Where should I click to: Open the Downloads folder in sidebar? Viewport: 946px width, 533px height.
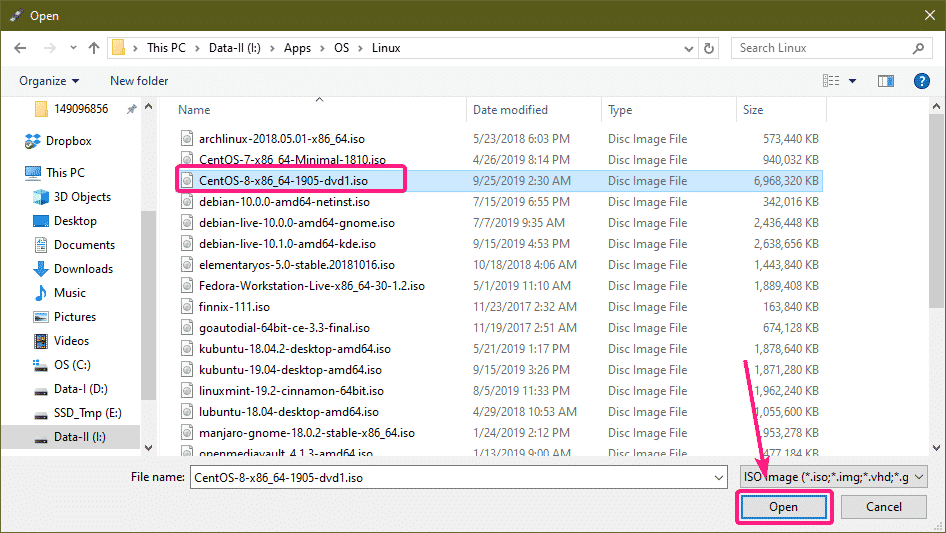(x=83, y=269)
